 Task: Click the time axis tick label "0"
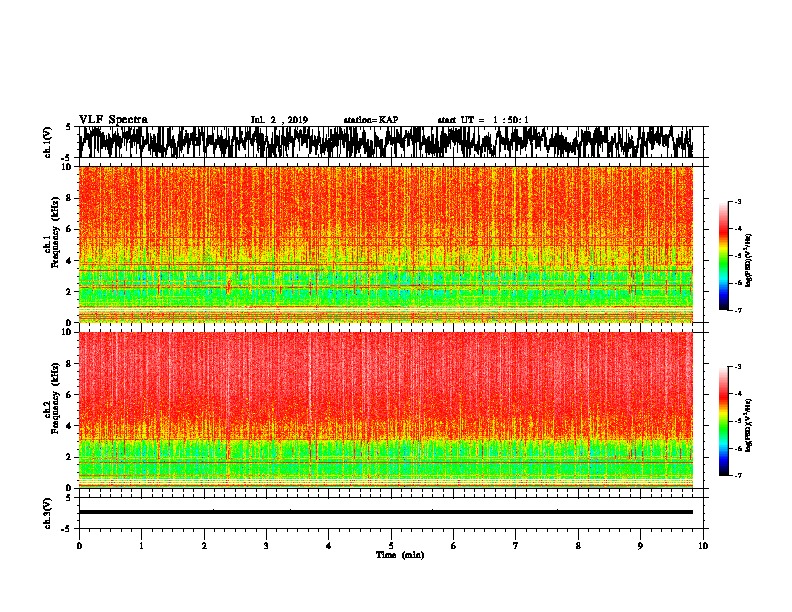tap(79, 546)
